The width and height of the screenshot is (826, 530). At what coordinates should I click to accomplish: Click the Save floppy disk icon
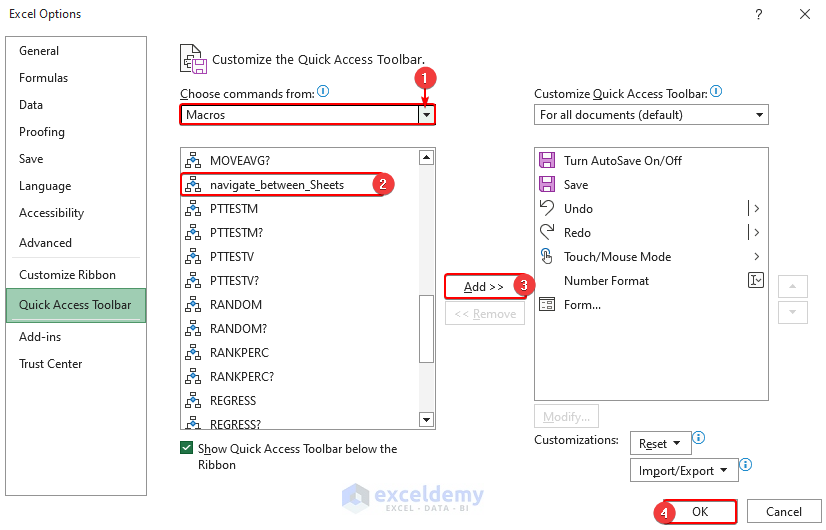pyautogui.click(x=547, y=184)
